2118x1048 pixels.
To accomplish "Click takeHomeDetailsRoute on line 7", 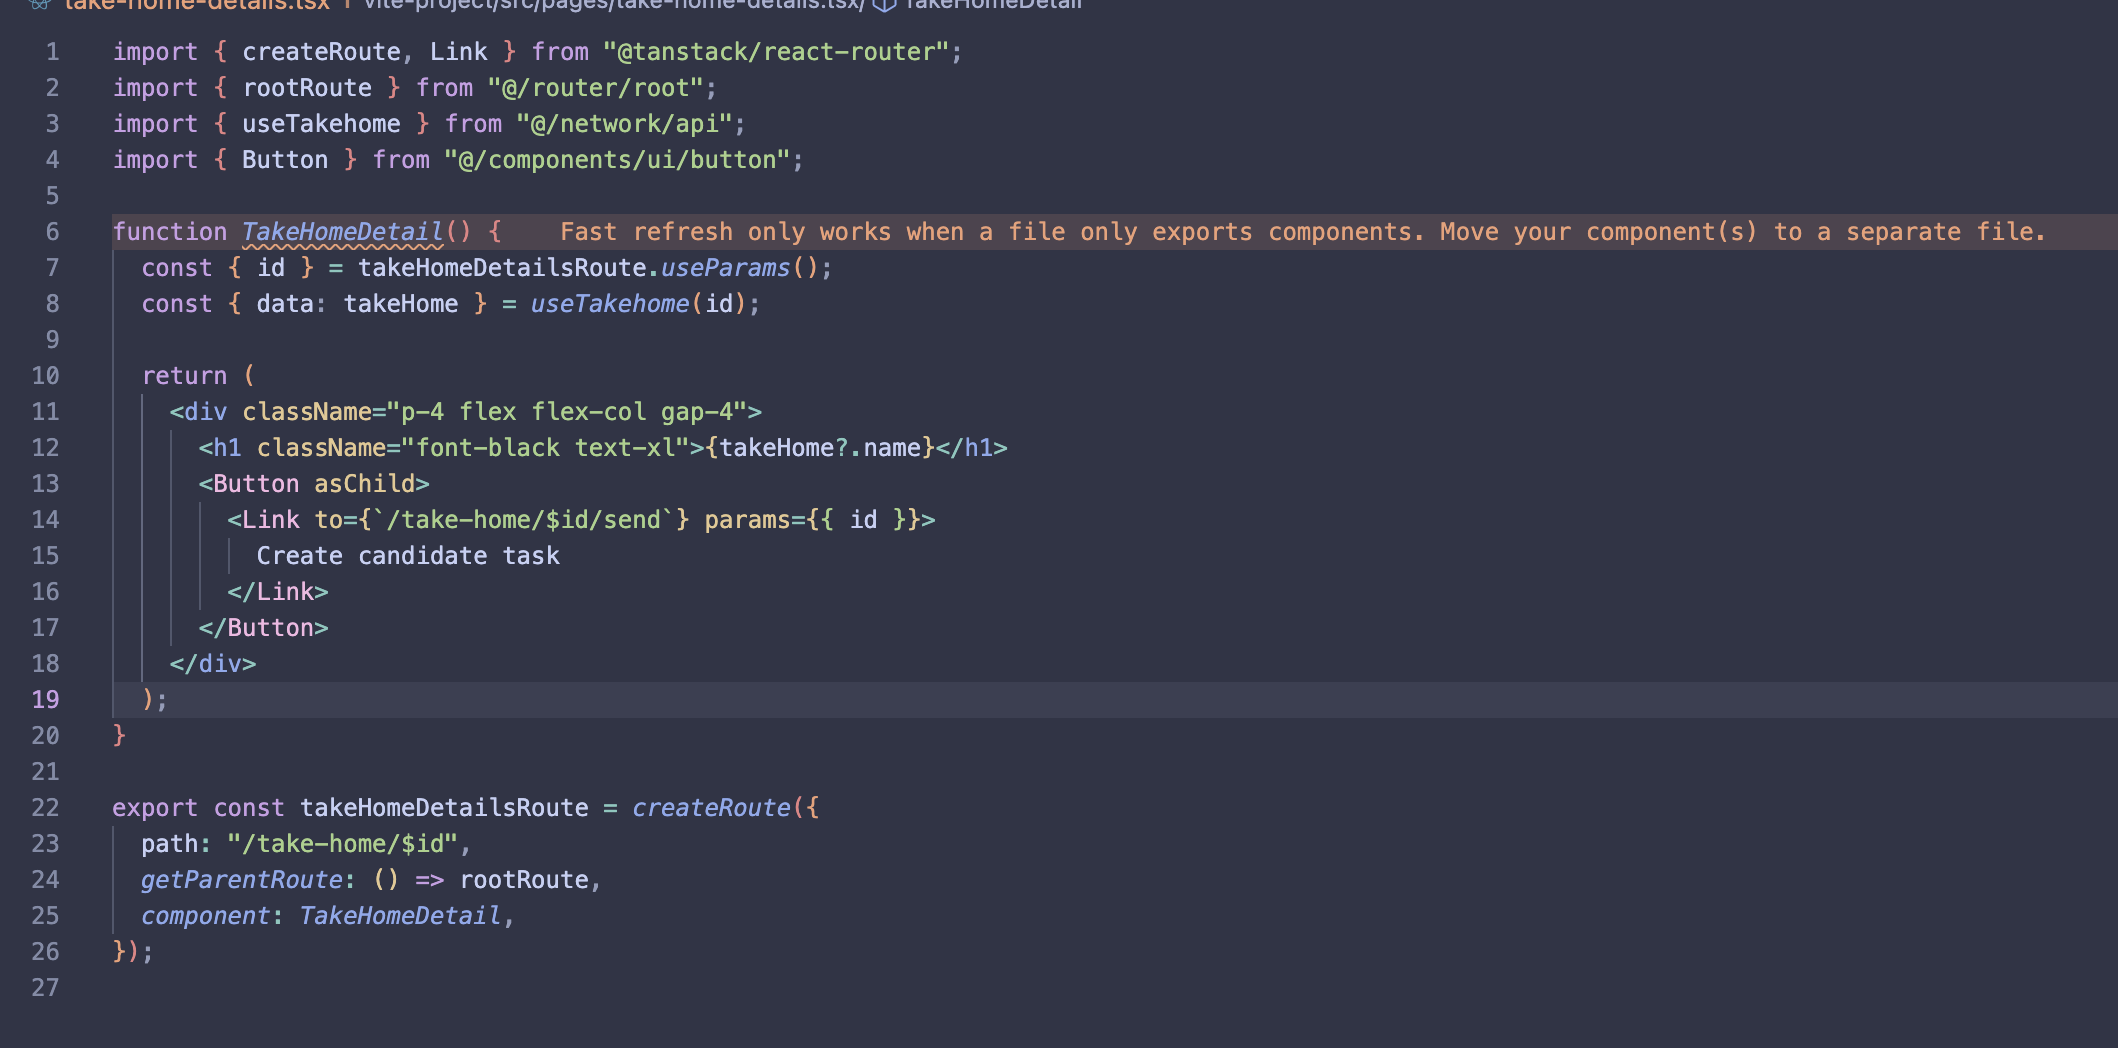I will (502, 268).
